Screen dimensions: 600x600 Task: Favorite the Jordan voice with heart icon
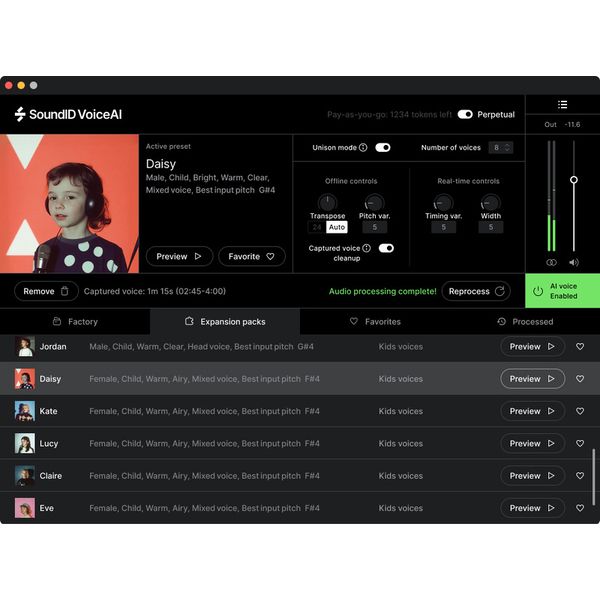click(580, 346)
